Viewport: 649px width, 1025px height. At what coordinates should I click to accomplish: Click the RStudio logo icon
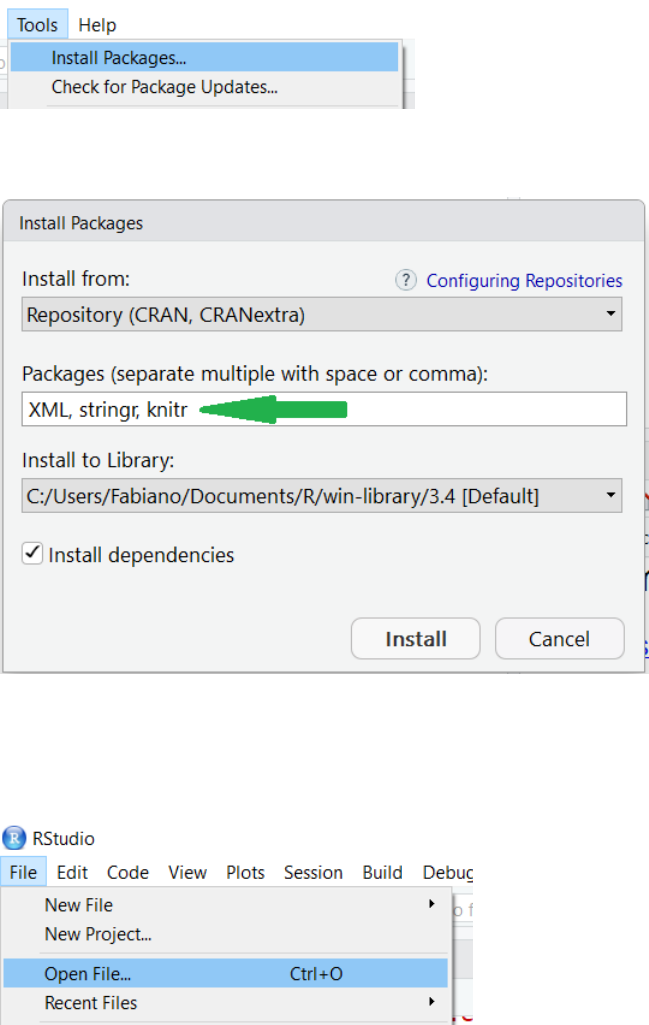pos(14,838)
